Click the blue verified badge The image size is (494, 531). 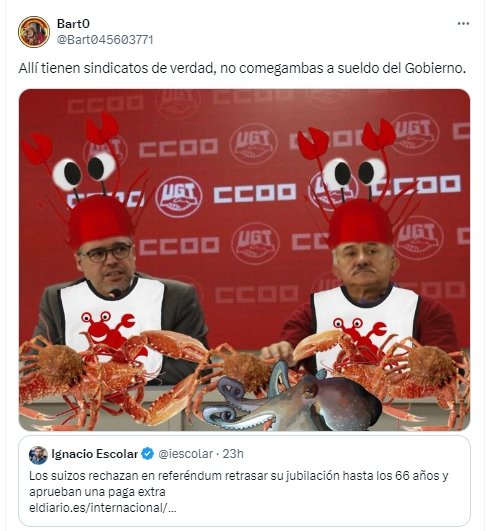pyautogui.click(x=147, y=454)
